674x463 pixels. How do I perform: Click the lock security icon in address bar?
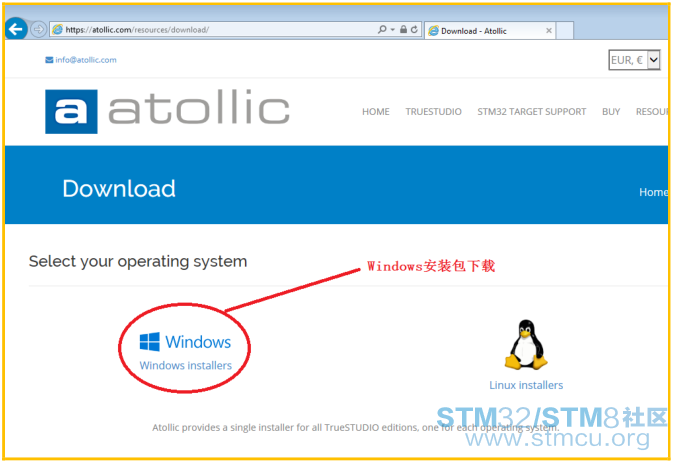[403, 29]
